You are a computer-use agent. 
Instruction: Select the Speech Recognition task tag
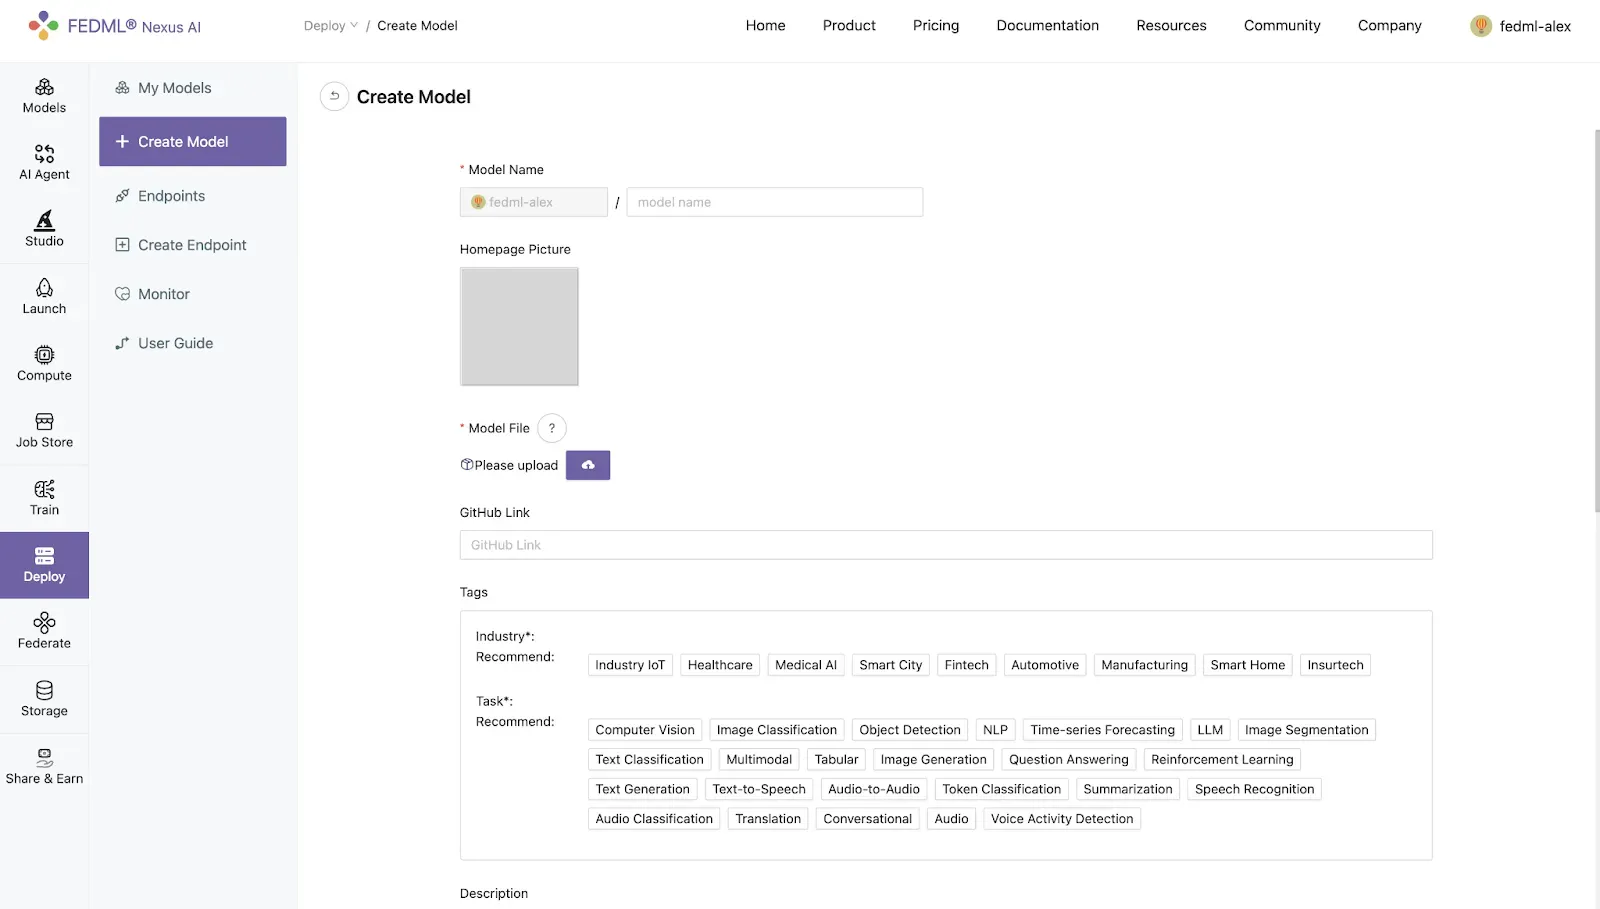[1254, 789]
